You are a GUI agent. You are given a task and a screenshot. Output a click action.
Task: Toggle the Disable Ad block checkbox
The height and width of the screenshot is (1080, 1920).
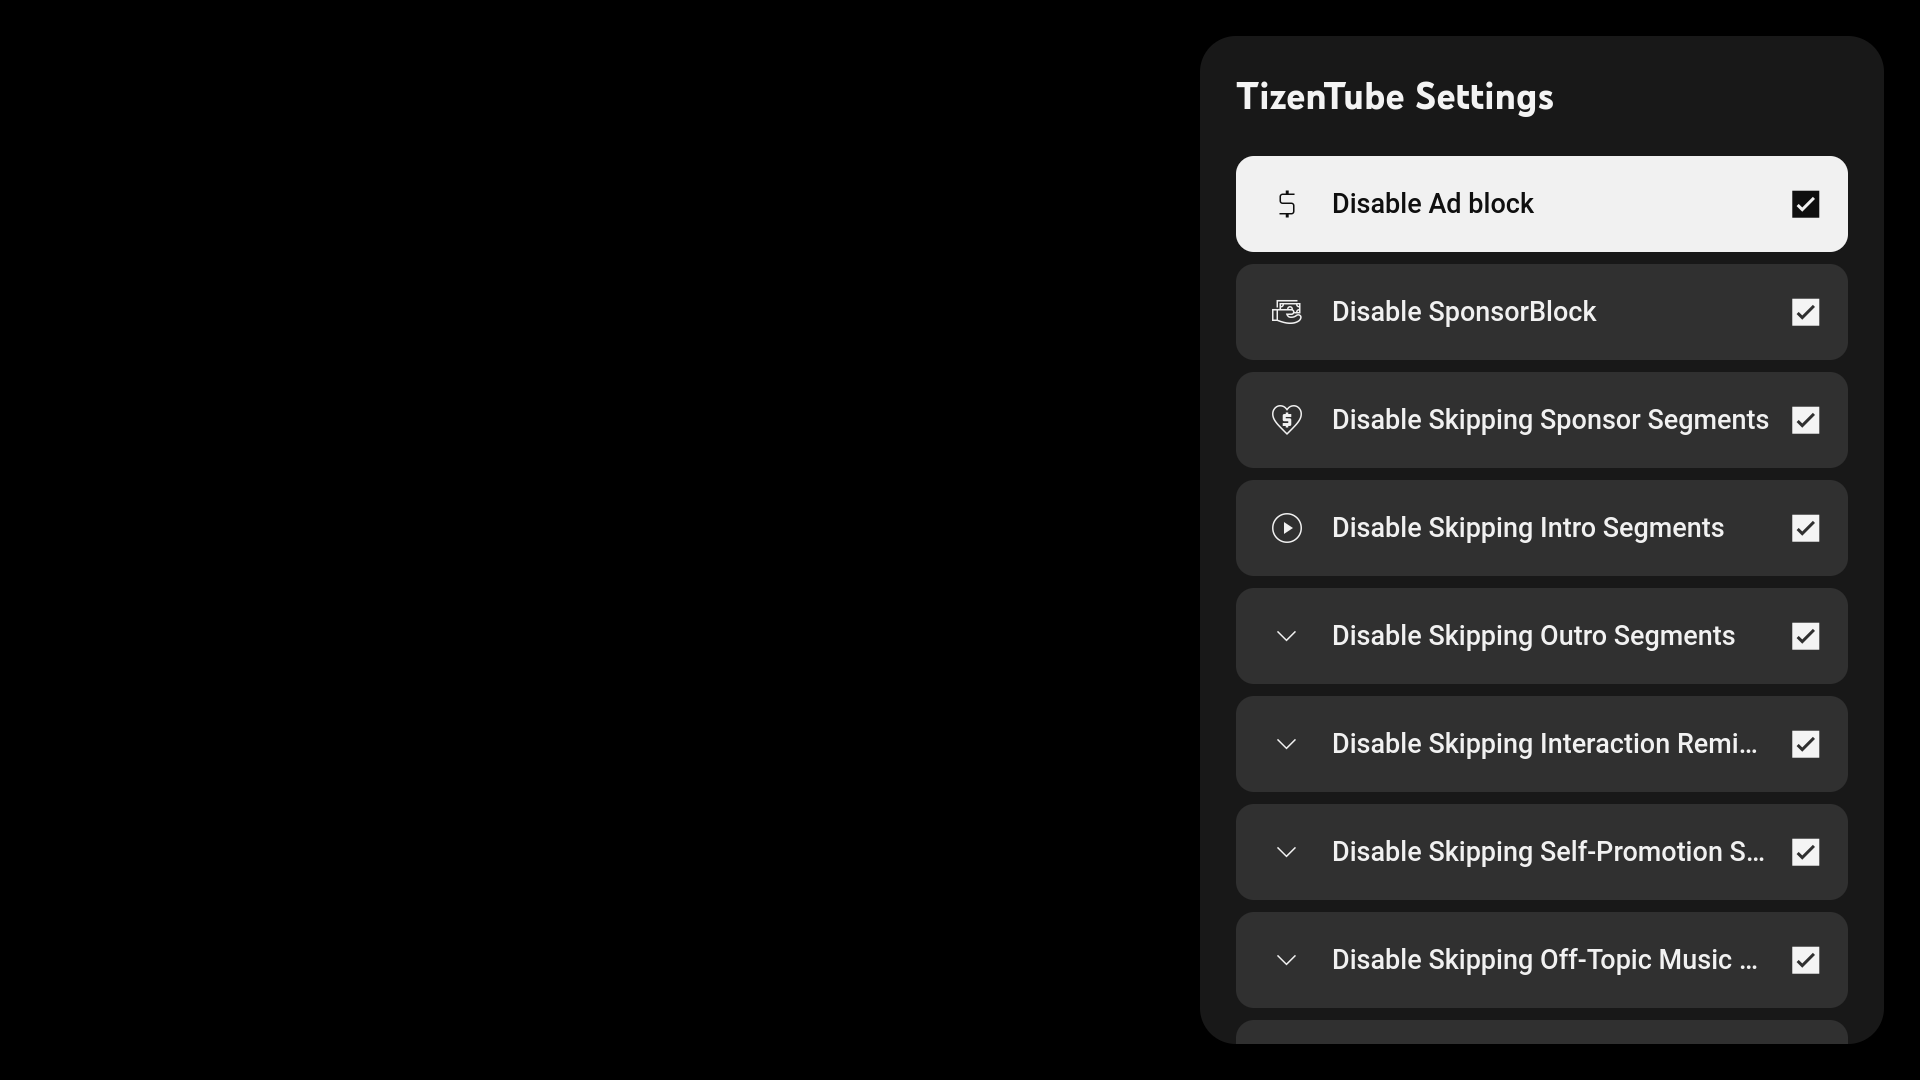pyautogui.click(x=1805, y=204)
